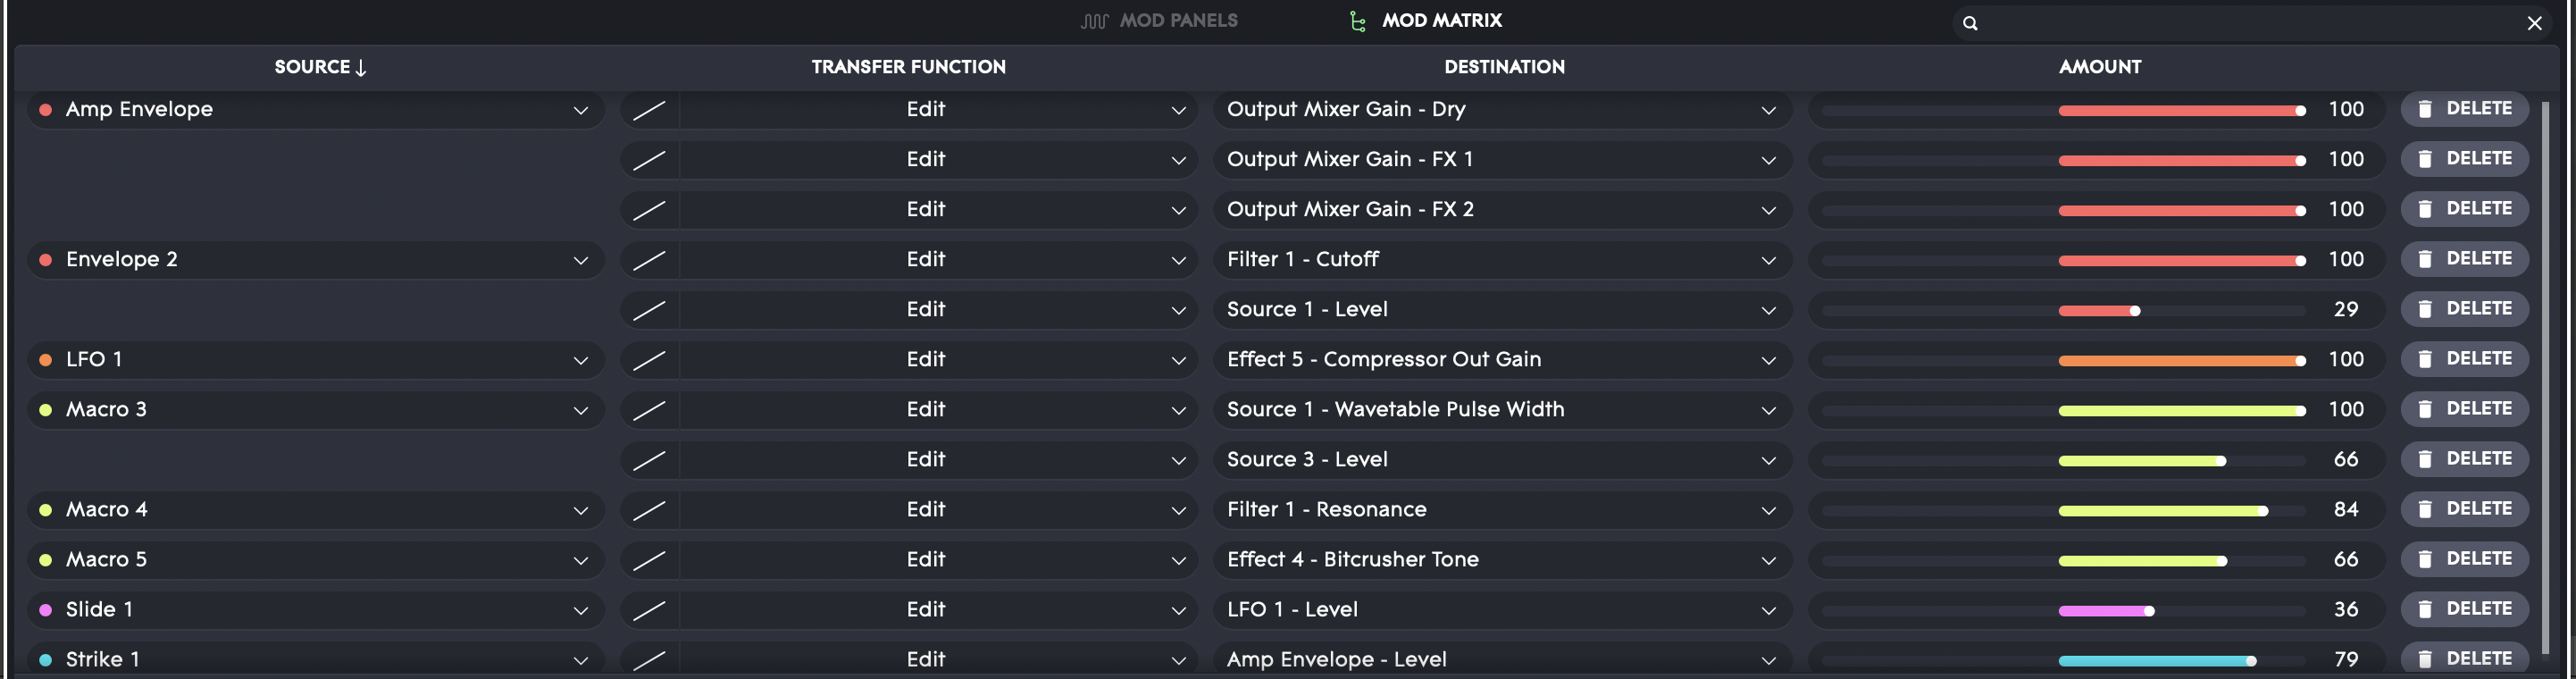Viewport: 2576px width, 679px height.
Task: Delete the Effect 4 - Bitcrusher Tone routing
Action: pyautogui.click(x=2464, y=559)
